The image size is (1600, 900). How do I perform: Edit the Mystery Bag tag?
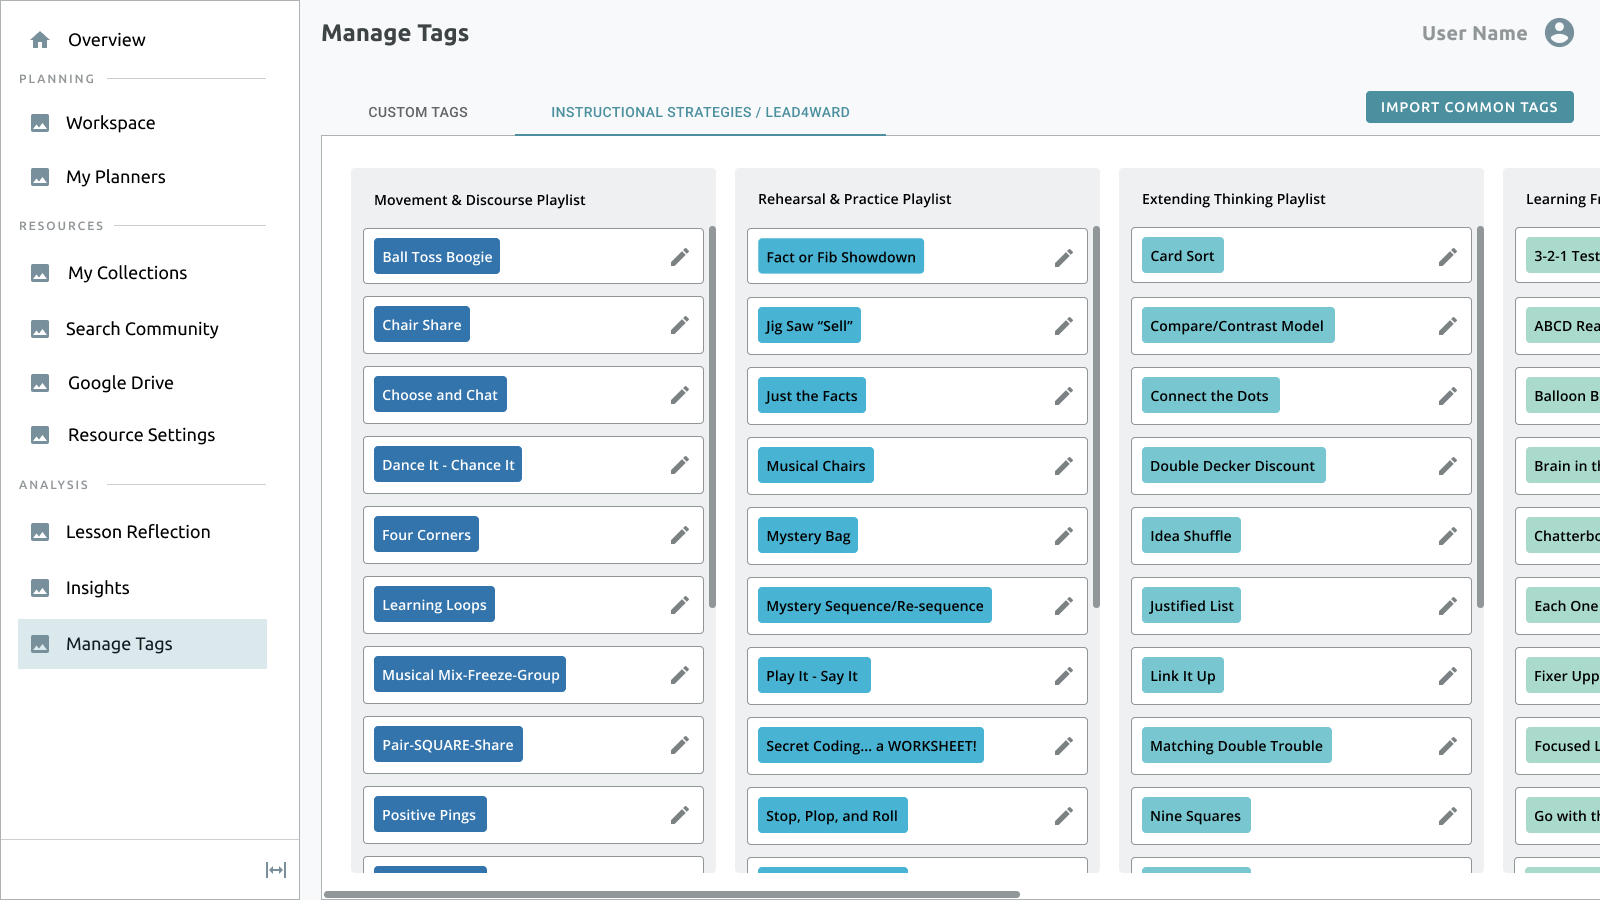[x=1064, y=536]
